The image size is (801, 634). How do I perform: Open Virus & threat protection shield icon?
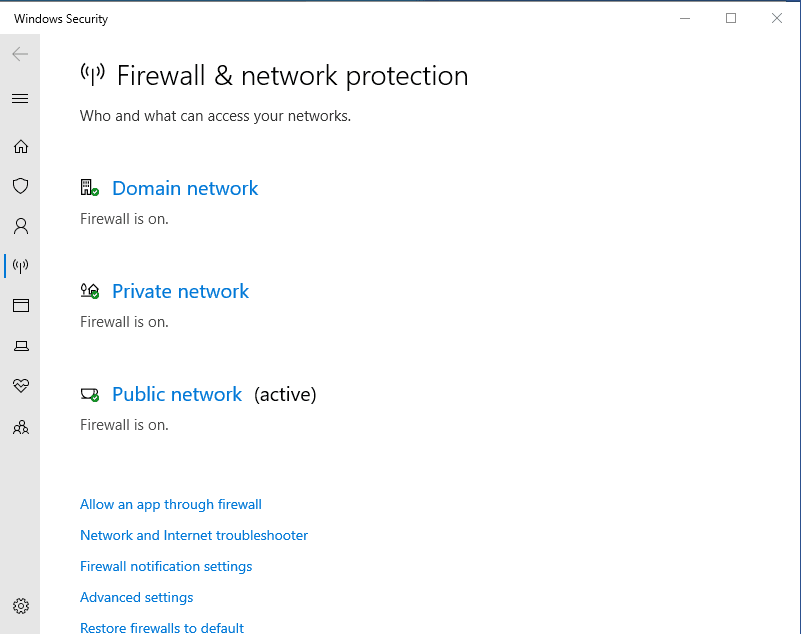click(x=20, y=186)
